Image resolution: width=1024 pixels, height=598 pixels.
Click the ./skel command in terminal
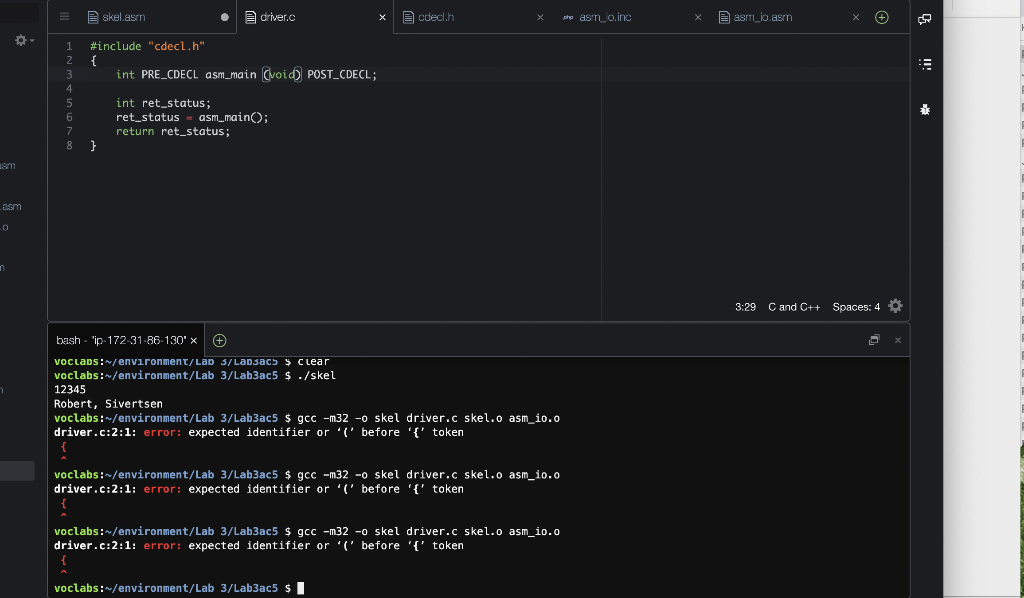click(x=316, y=375)
